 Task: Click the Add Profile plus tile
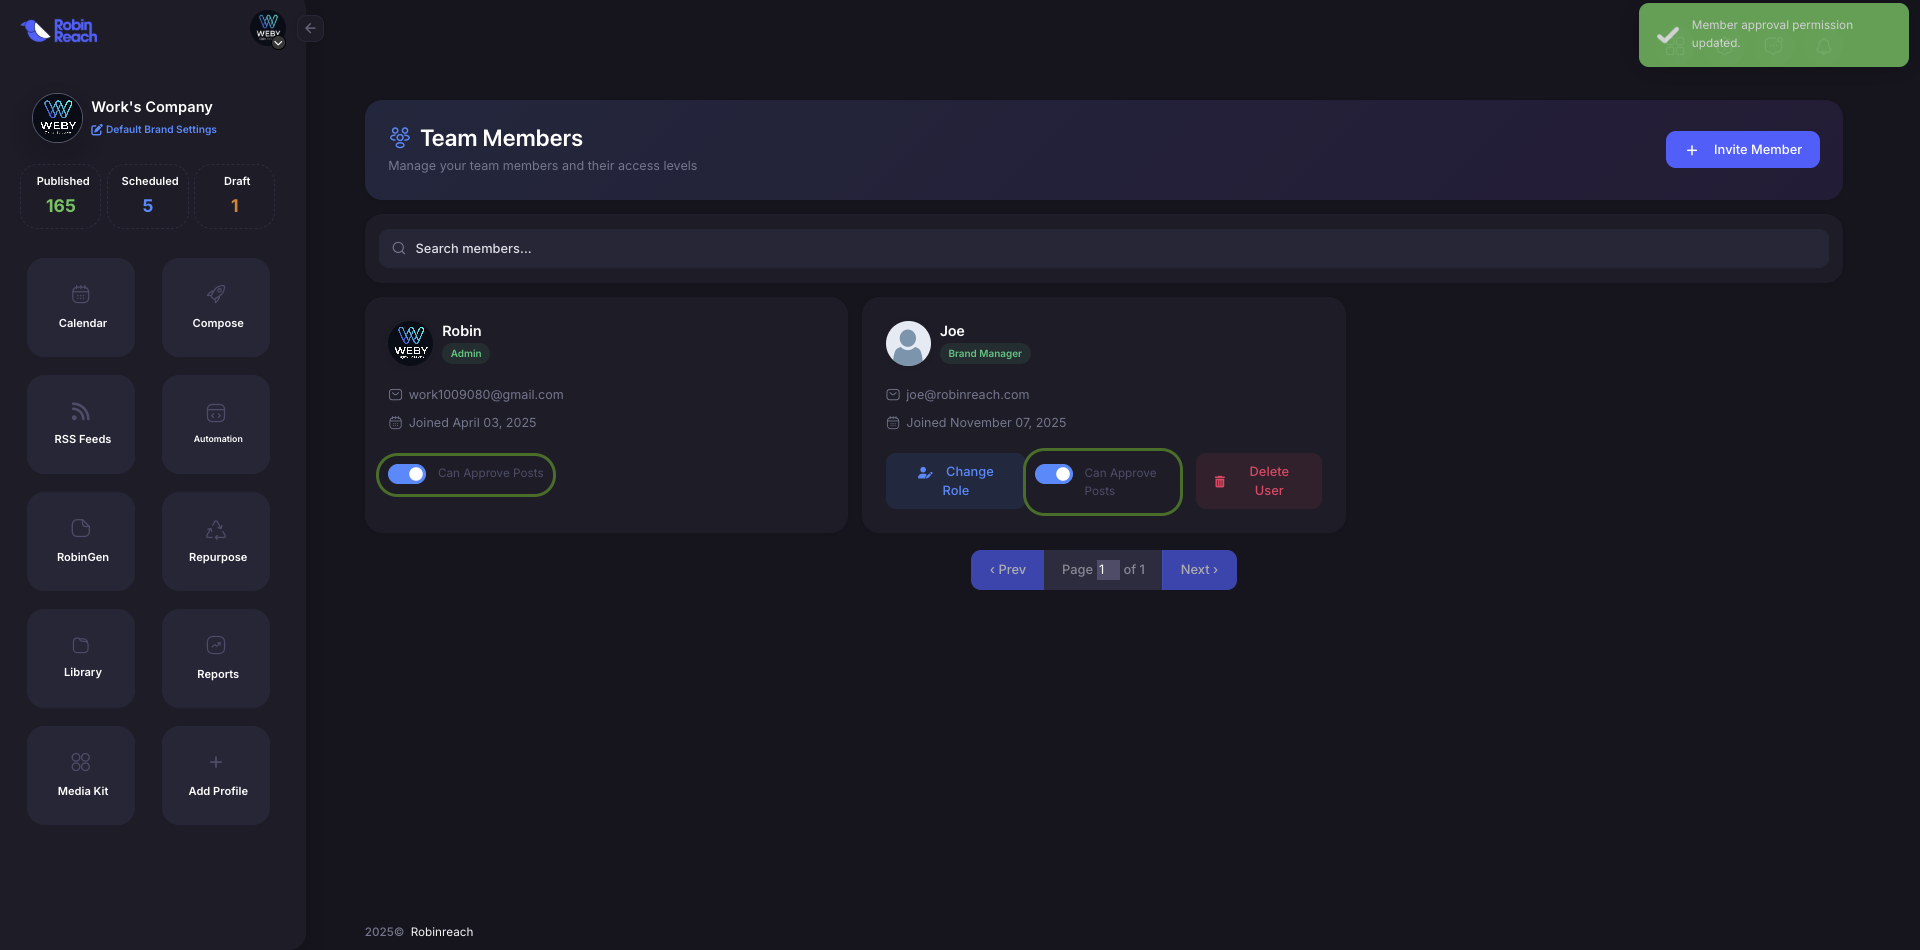click(x=216, y=775)
